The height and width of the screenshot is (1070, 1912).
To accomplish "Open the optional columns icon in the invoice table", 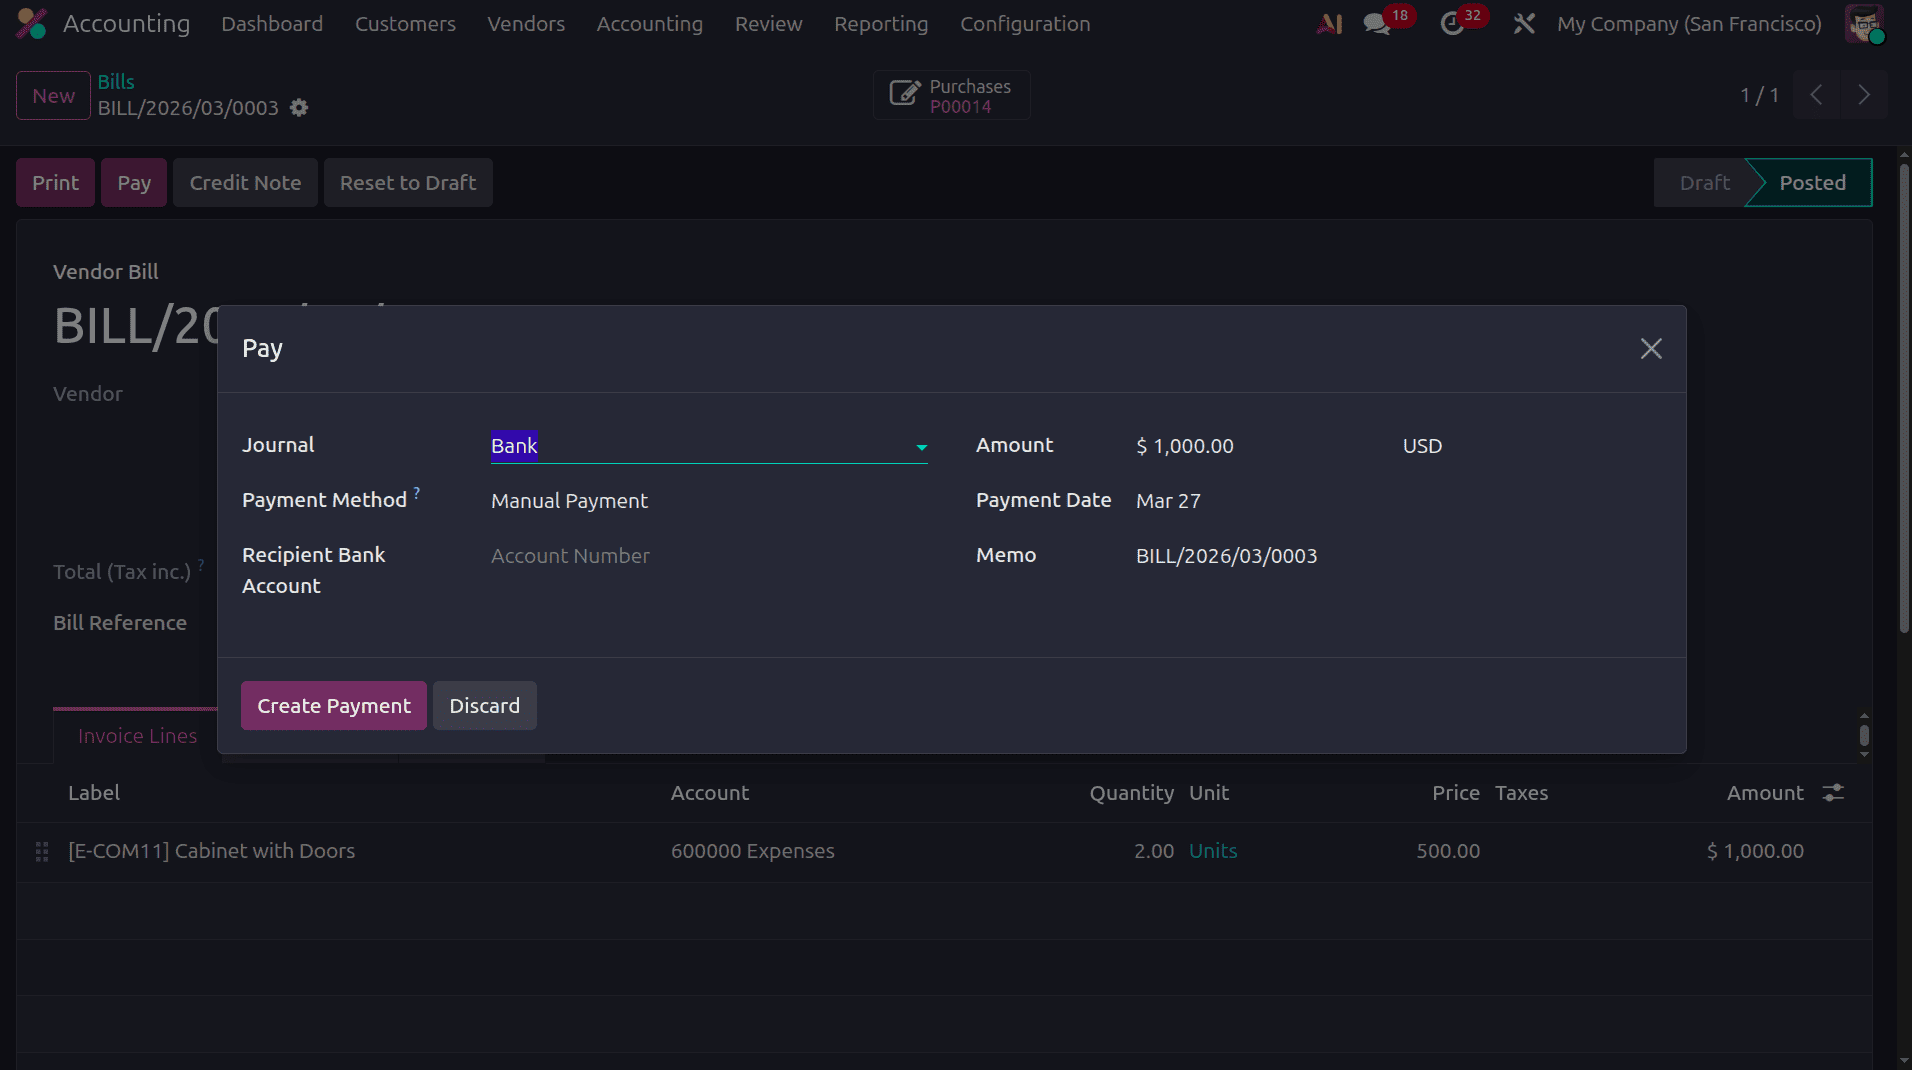I will (1833, 792).
